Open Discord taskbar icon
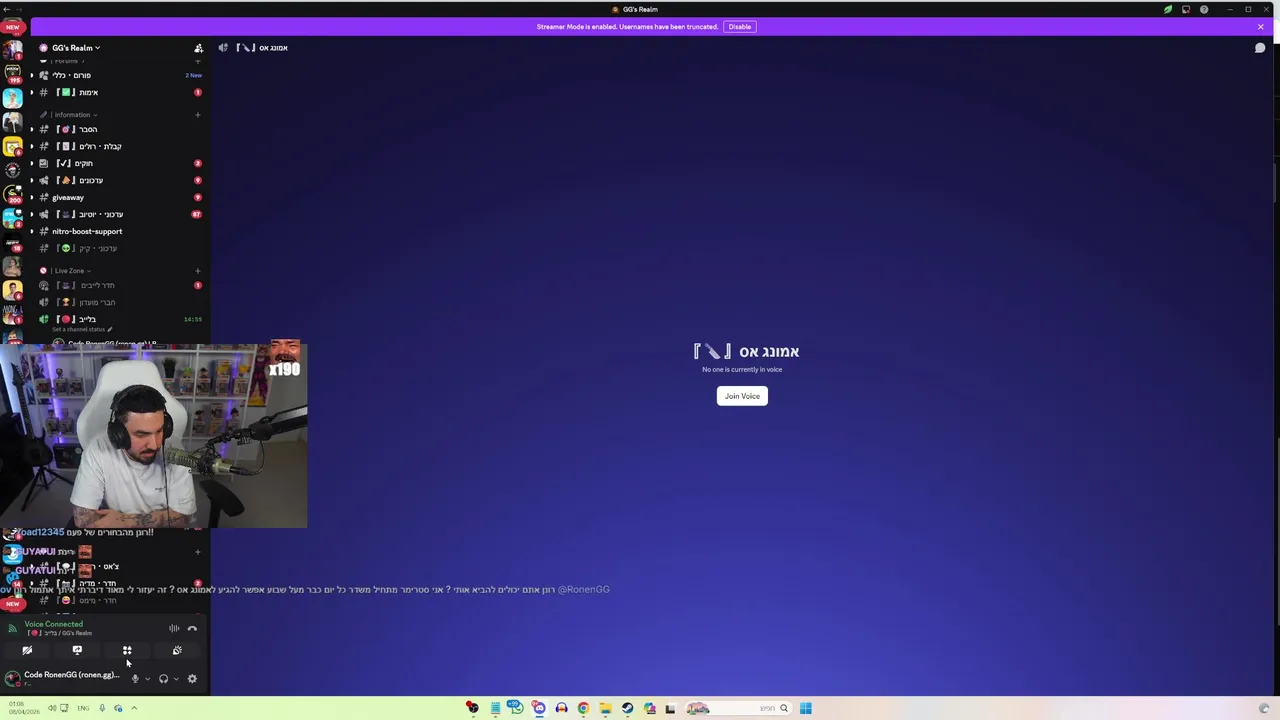This screenshot has width=1280, height=720. pyautogui.click(x=539, y=708)
